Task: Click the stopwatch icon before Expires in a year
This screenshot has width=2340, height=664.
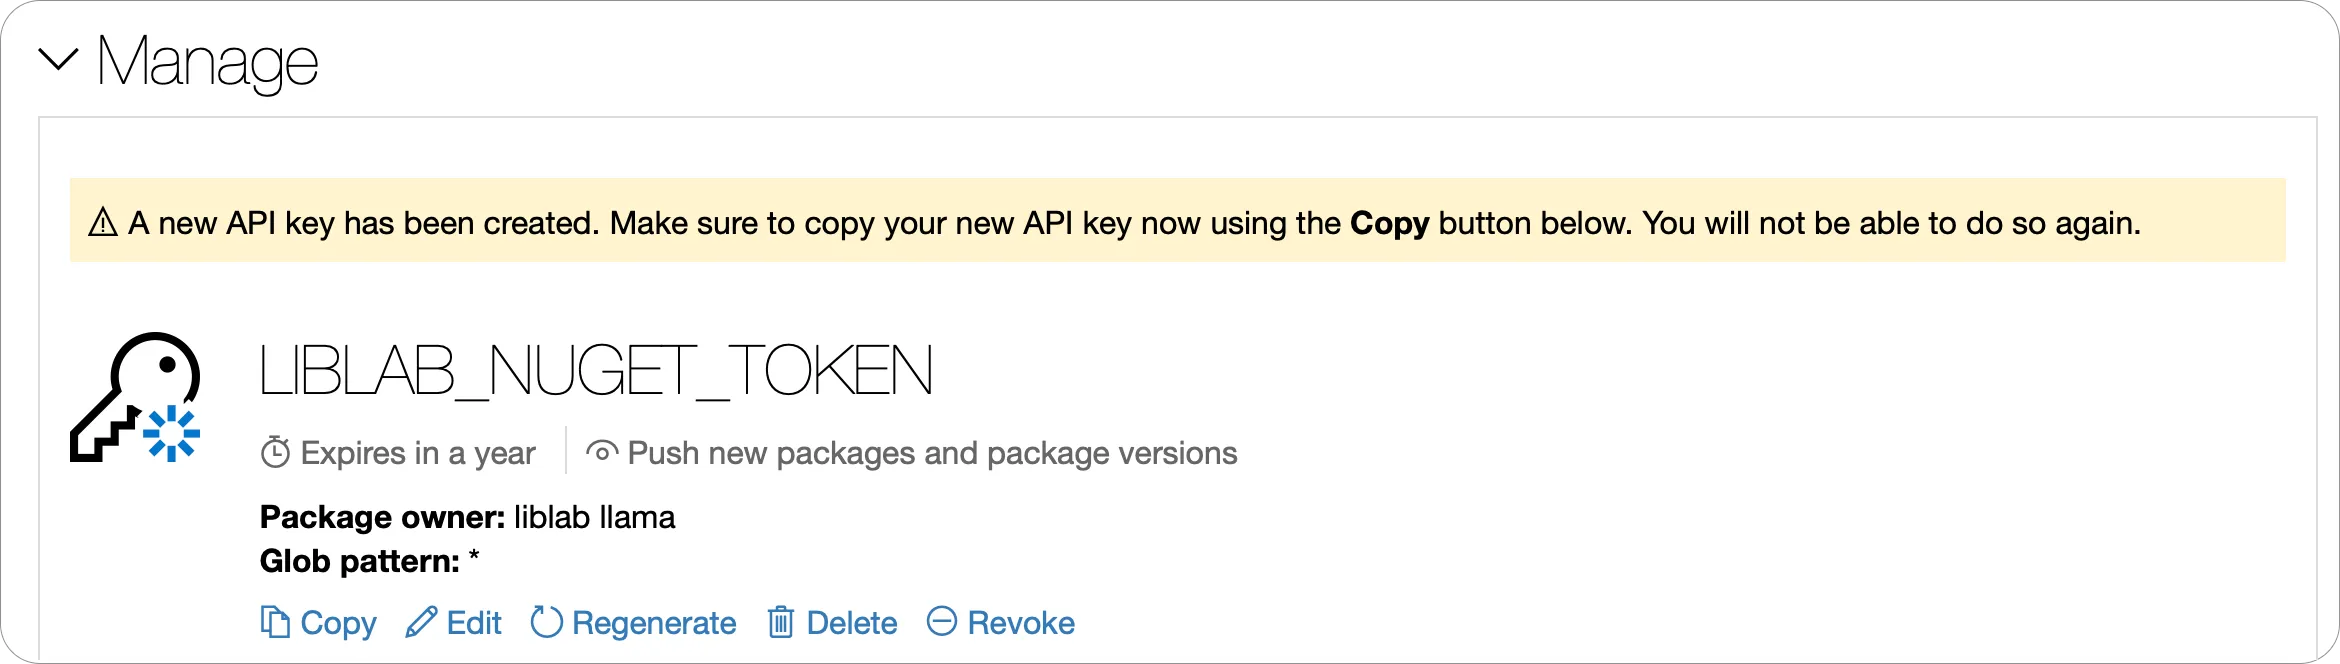Action: (276, 452)
